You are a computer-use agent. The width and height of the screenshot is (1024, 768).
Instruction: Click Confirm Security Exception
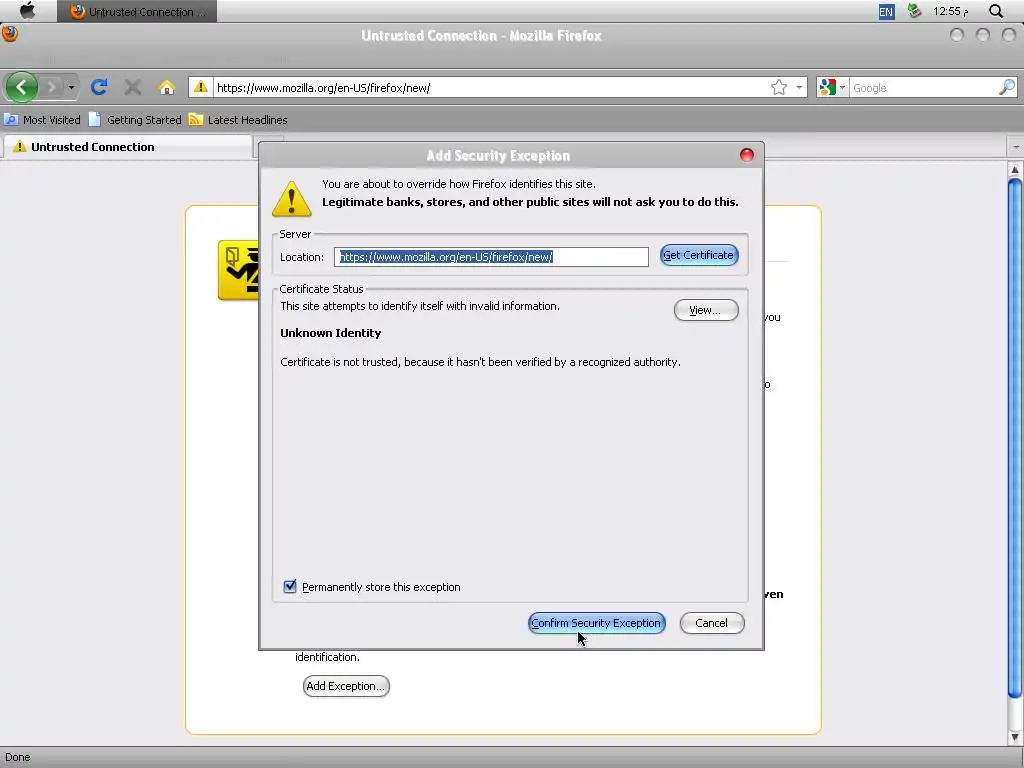click(x=596, y=623)
